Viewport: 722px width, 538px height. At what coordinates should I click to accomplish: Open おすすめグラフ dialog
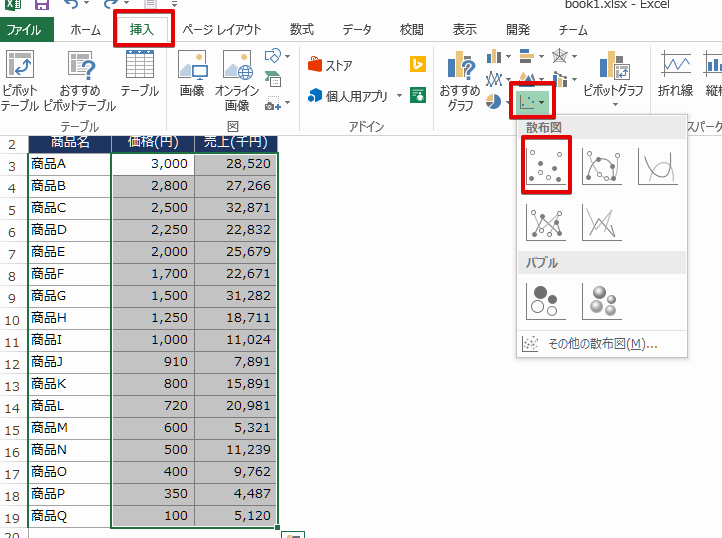pyautogui.click(x=460, y=82)
